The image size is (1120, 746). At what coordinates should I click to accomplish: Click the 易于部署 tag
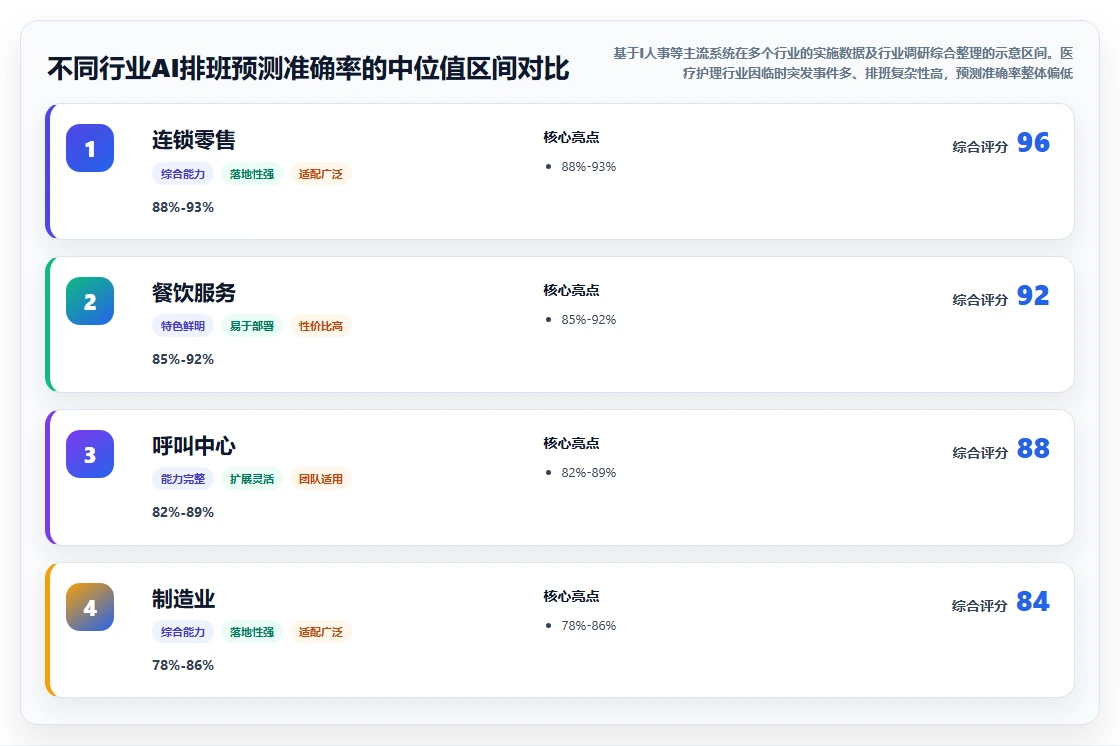pyautogui.click(x=252, y=326)
